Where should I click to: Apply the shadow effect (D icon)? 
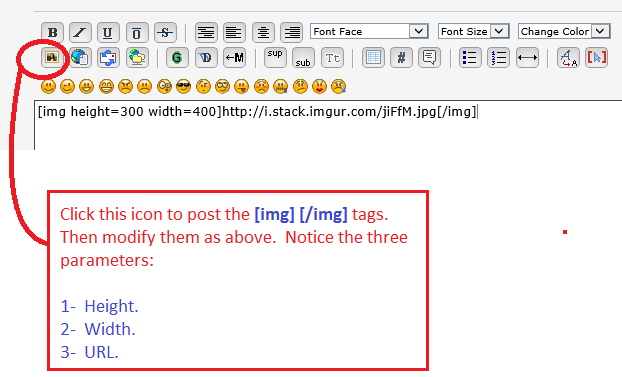[206, 58]
